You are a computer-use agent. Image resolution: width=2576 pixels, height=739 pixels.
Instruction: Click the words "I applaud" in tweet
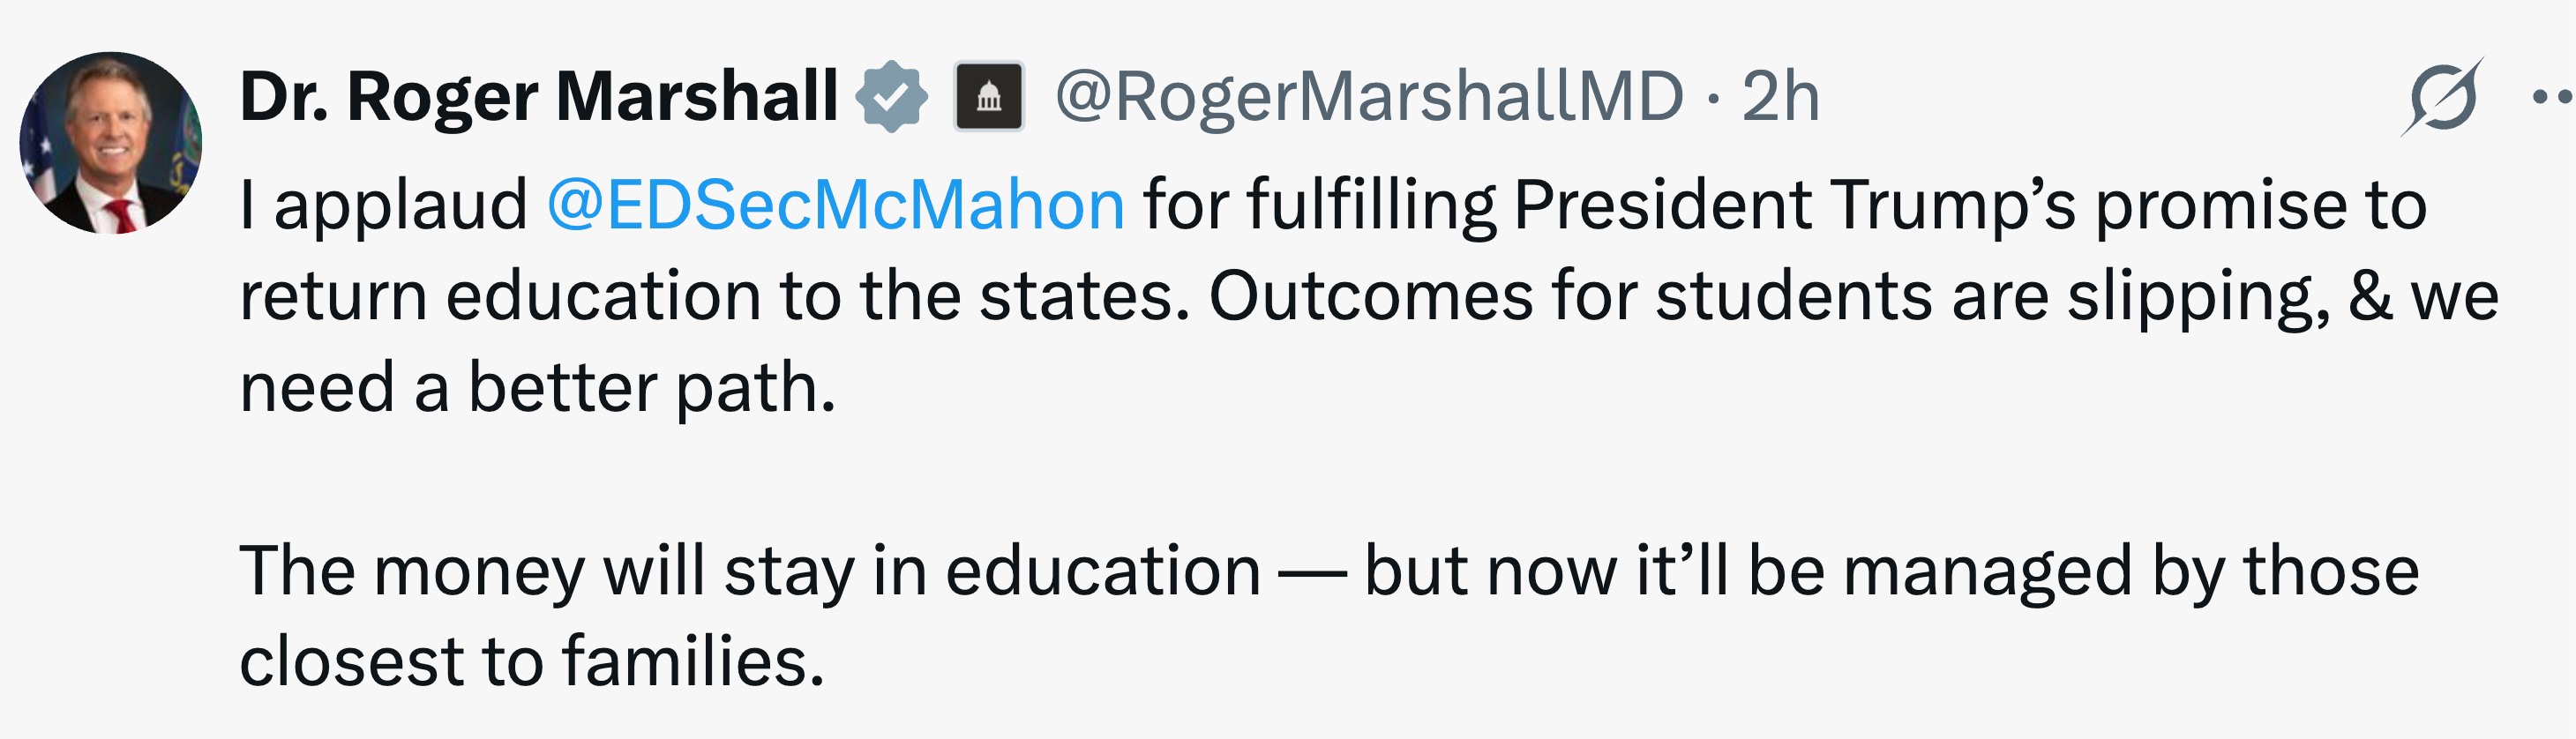tap(383, 205)
